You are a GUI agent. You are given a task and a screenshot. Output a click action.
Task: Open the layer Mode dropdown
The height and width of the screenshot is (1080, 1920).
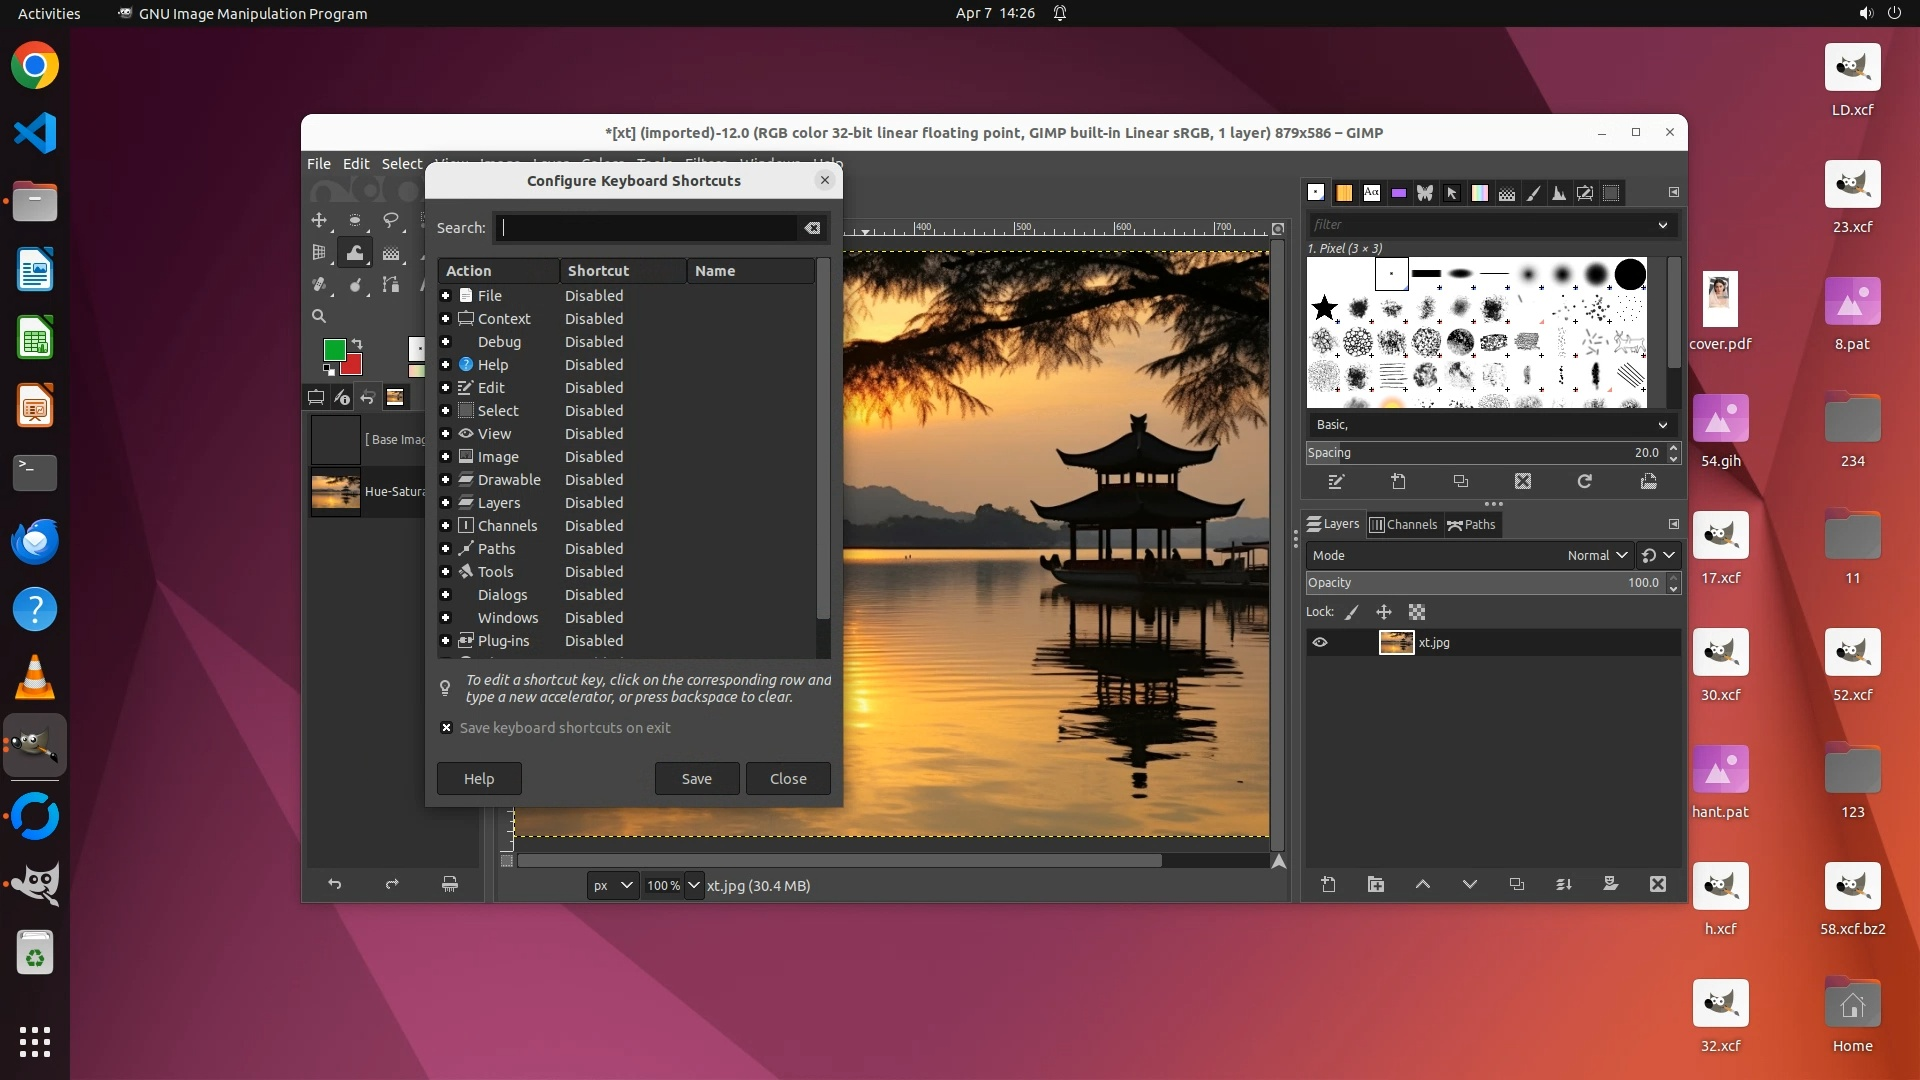(x=1597, y=556)
